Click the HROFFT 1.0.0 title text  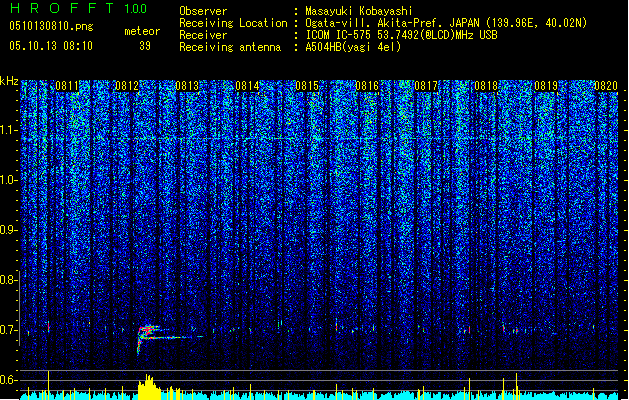pyautogui.click(x=78, y=8)
